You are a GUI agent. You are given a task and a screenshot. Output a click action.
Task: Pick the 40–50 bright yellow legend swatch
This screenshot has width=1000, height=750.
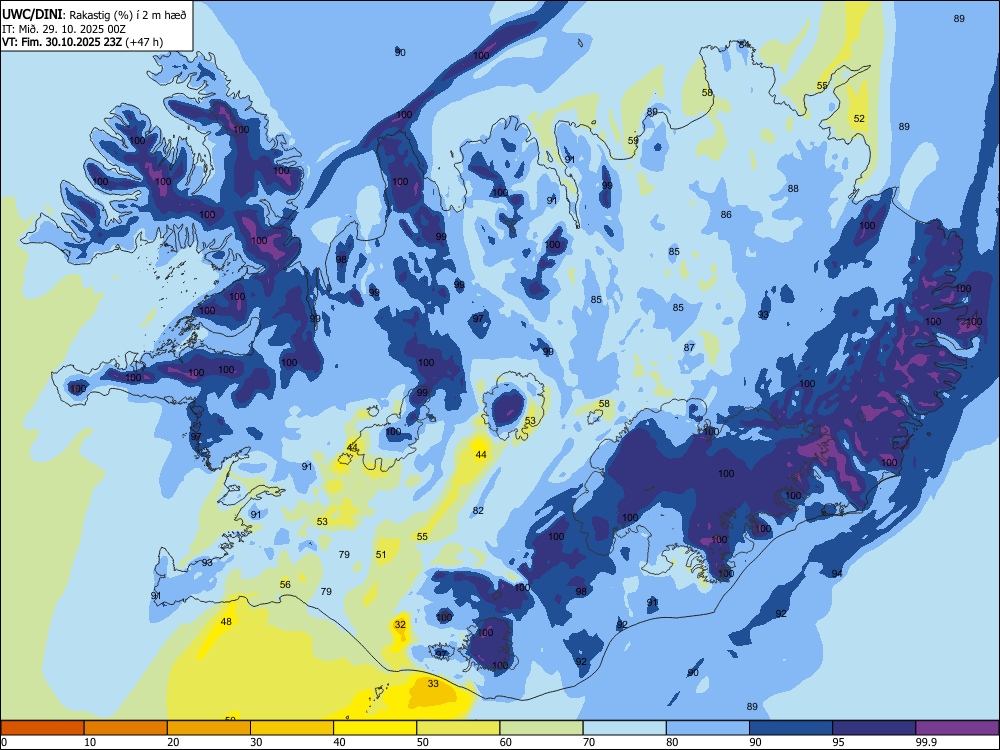pos(375,728)
